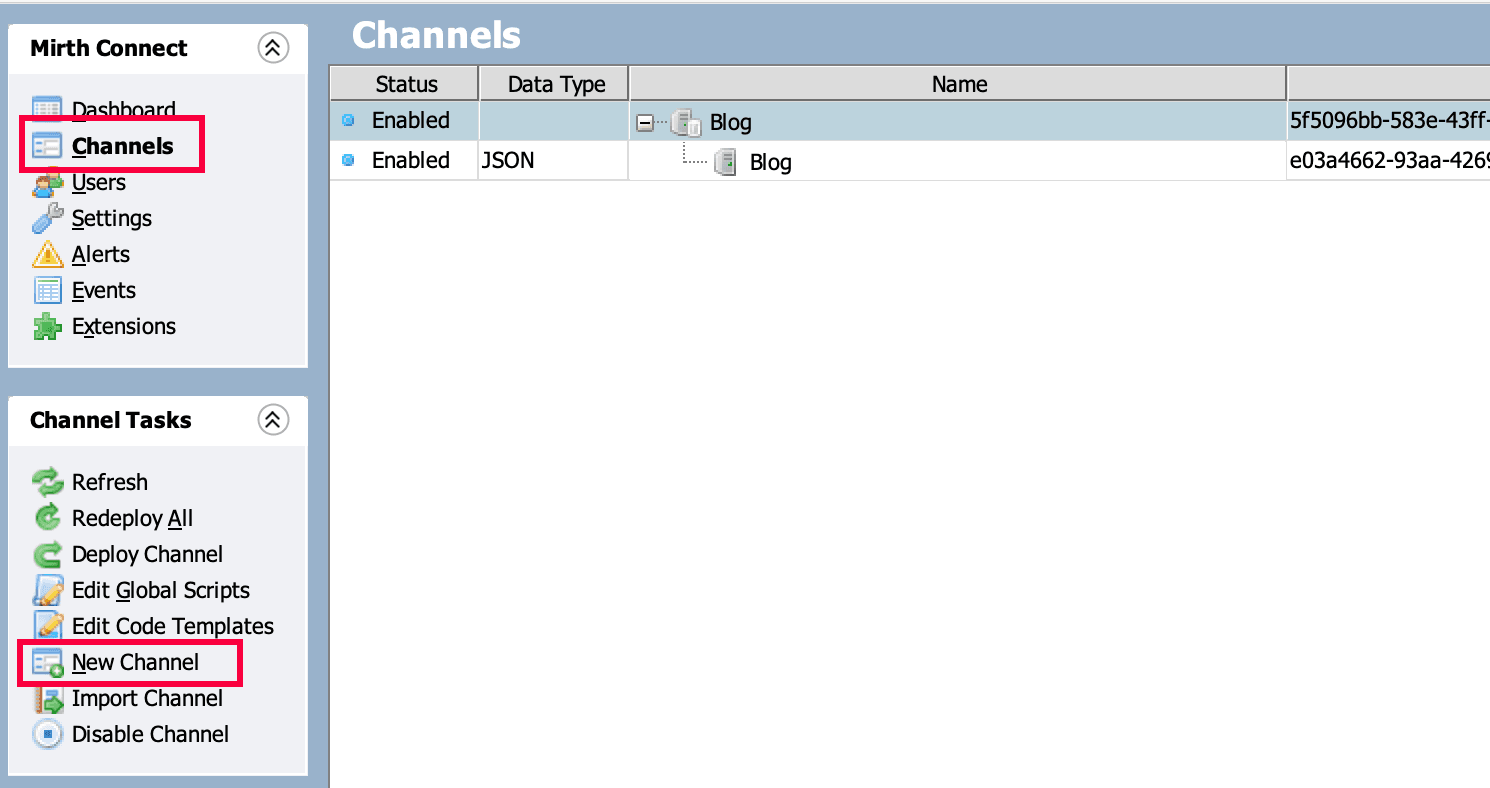Screen dimensions: 1490x788
Task: Click the Refresh arrows icon
Action: tap(47, 482)
